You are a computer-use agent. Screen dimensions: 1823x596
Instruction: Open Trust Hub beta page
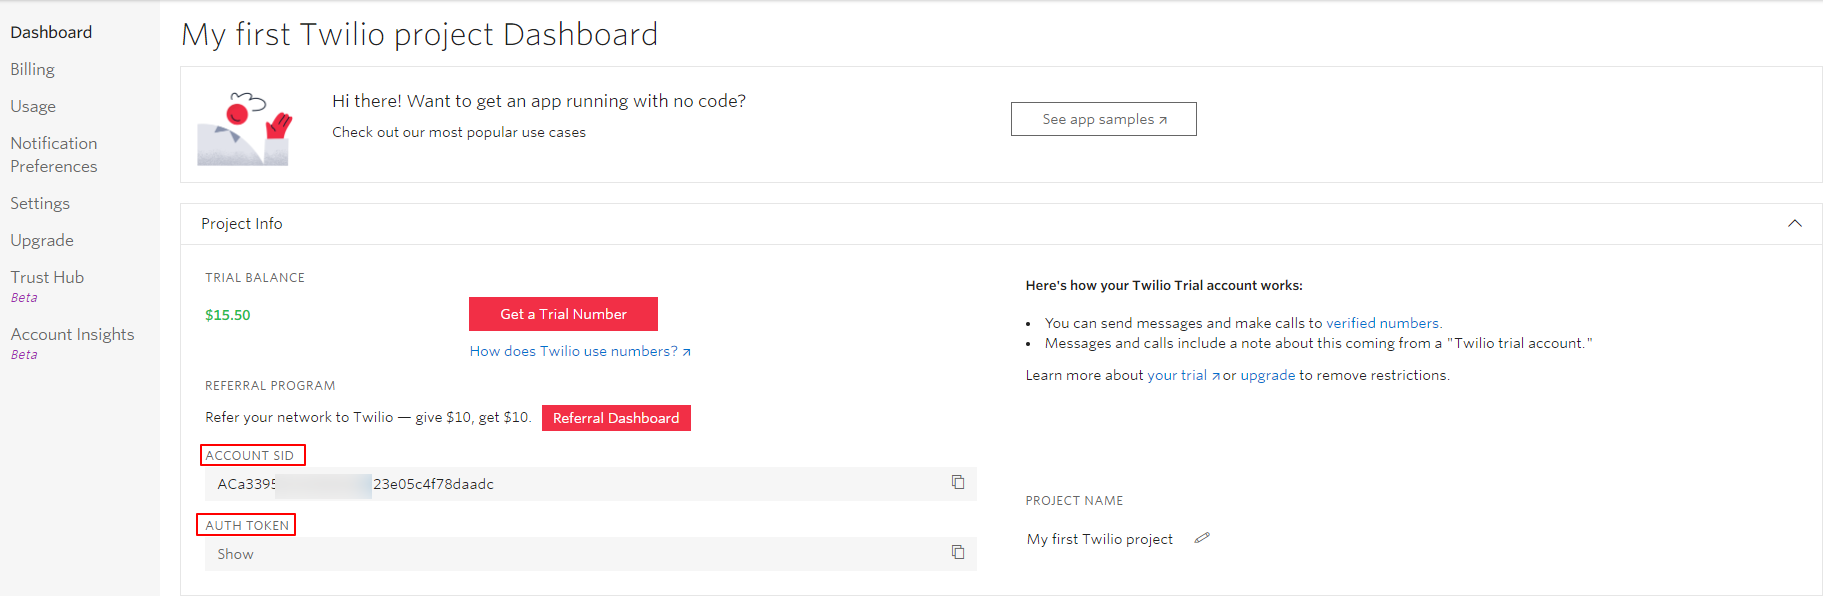tap(47, 285)
